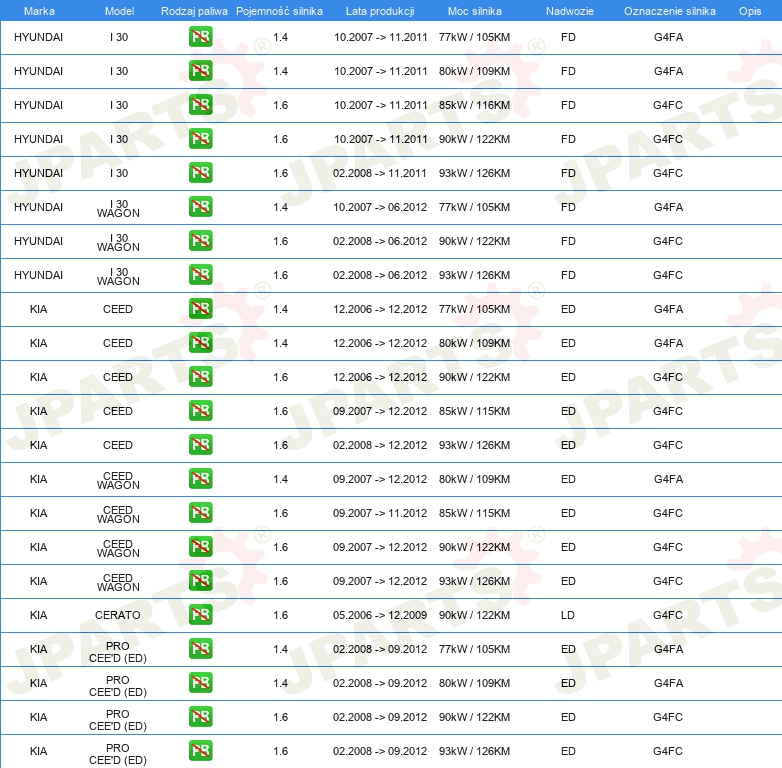This screenshot has height=768, width=782.
Task: Click fuel icon for CEED WAGON 93kW row
Action: coord(200,581)
